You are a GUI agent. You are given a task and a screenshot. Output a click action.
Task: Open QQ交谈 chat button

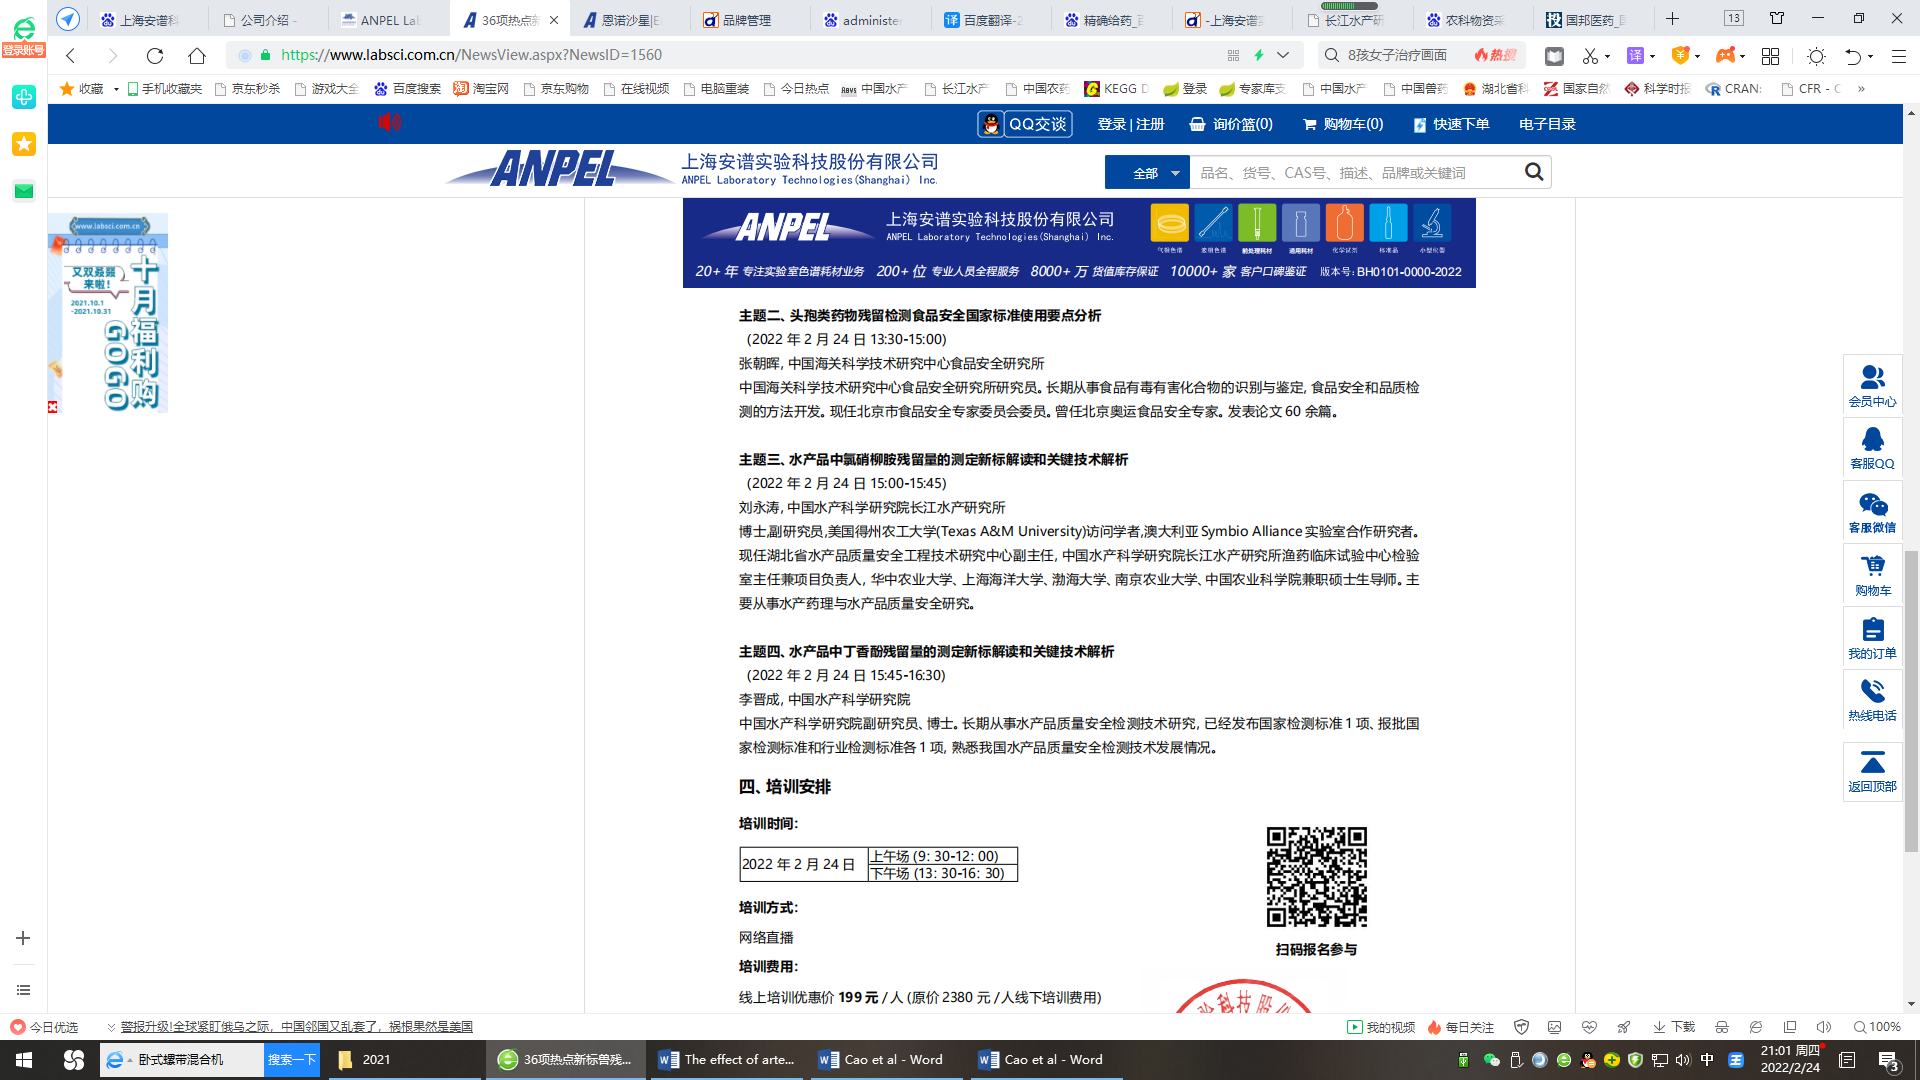pos(1024,124)
